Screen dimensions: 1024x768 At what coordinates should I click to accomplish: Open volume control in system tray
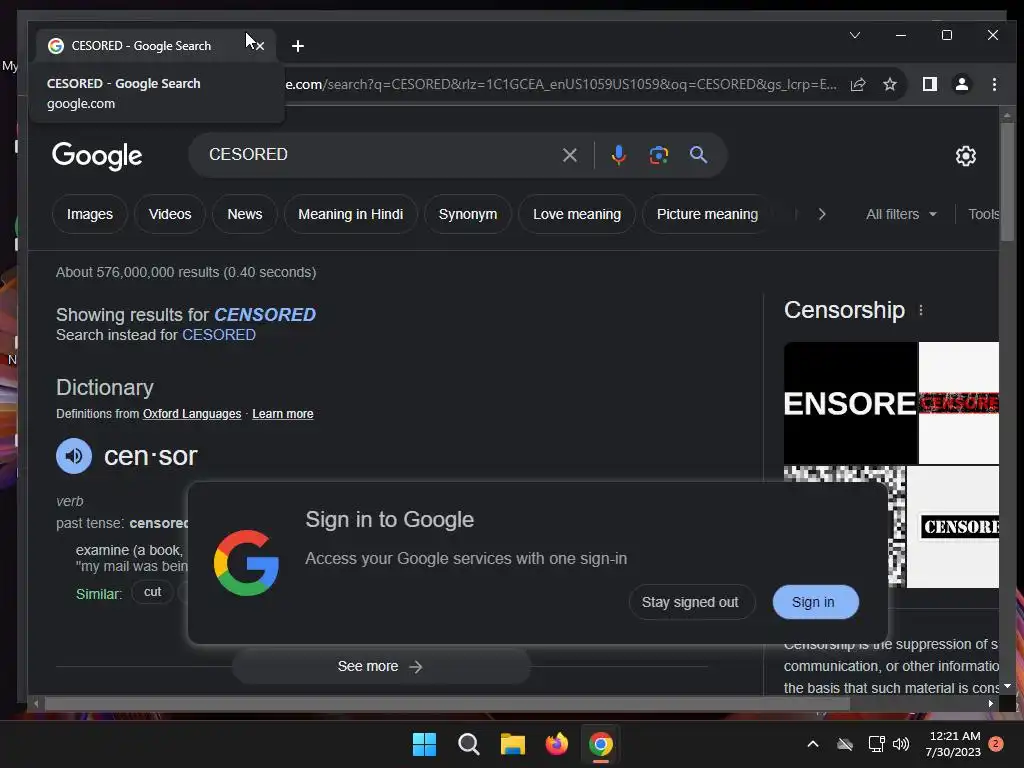click(x=901, y=744)
